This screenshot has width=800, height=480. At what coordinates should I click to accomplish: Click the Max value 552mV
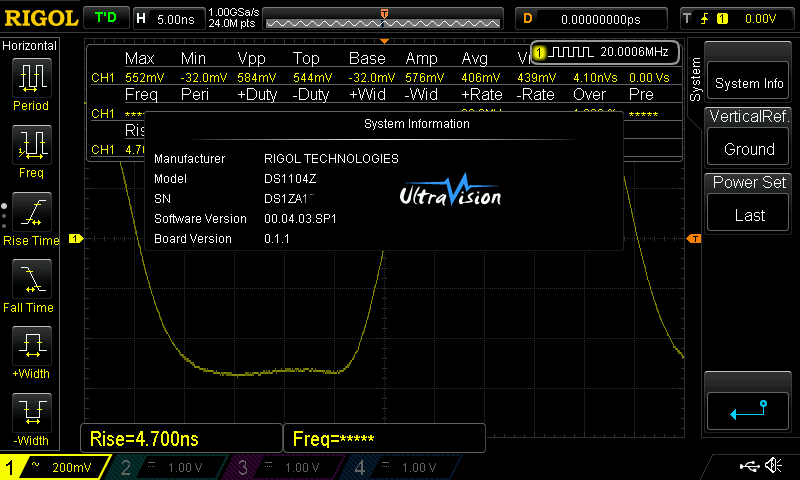coord(144,78)
